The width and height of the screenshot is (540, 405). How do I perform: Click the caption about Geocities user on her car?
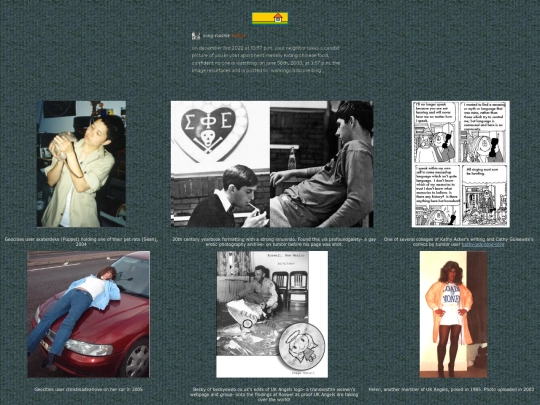pyautogui.click(x=89, y=390)
